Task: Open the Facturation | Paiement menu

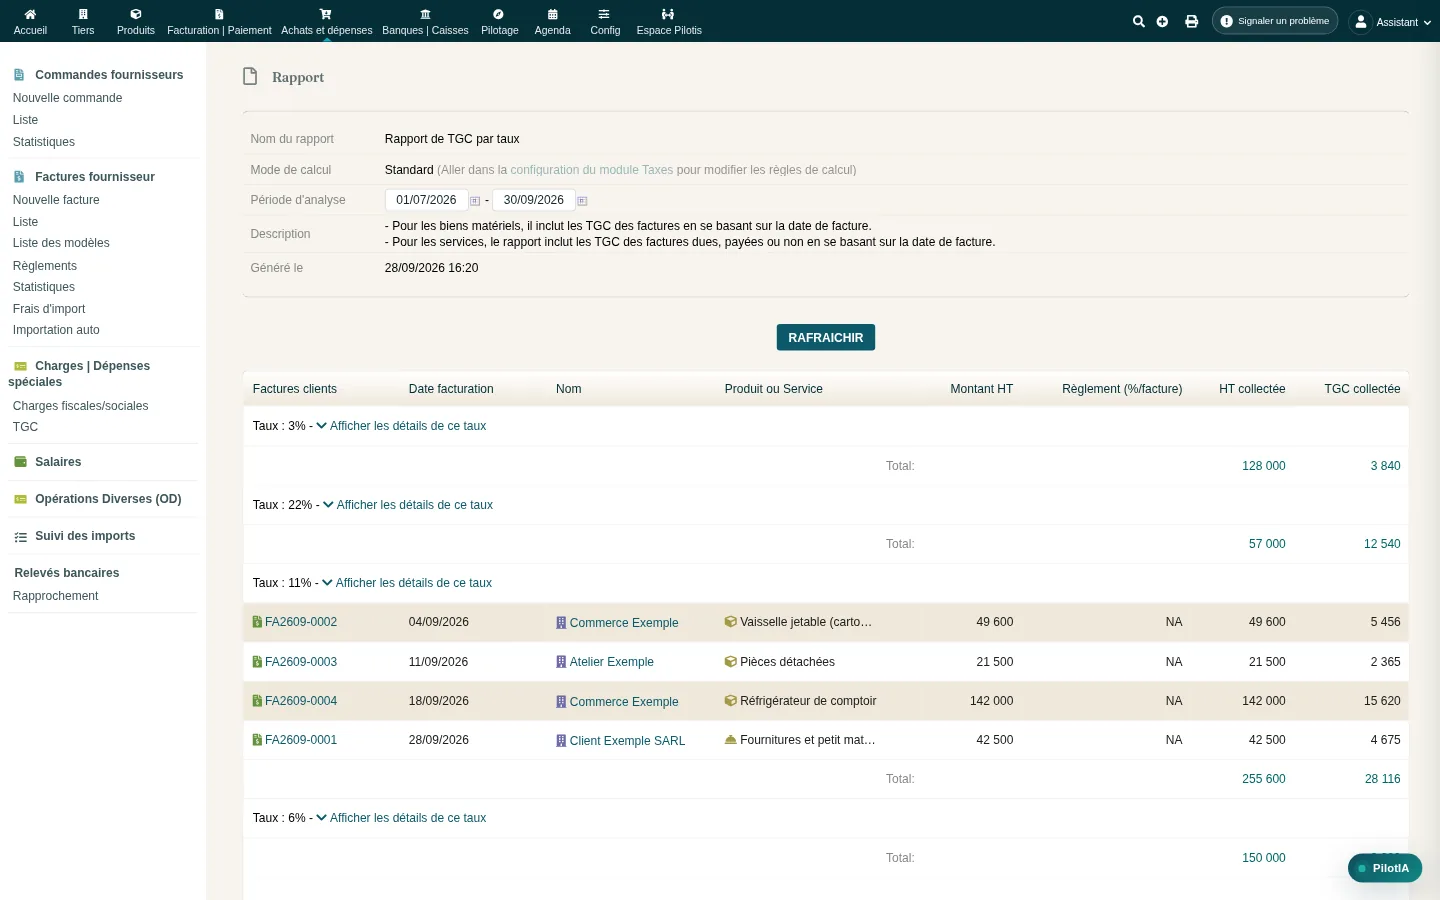Action: 219,21
